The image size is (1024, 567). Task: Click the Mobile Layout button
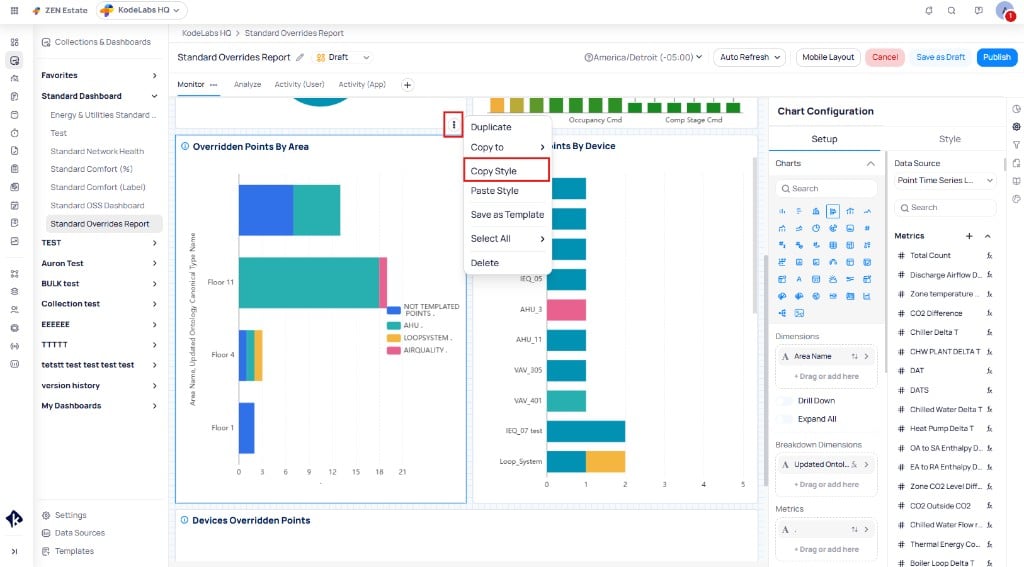click(828, 57)
